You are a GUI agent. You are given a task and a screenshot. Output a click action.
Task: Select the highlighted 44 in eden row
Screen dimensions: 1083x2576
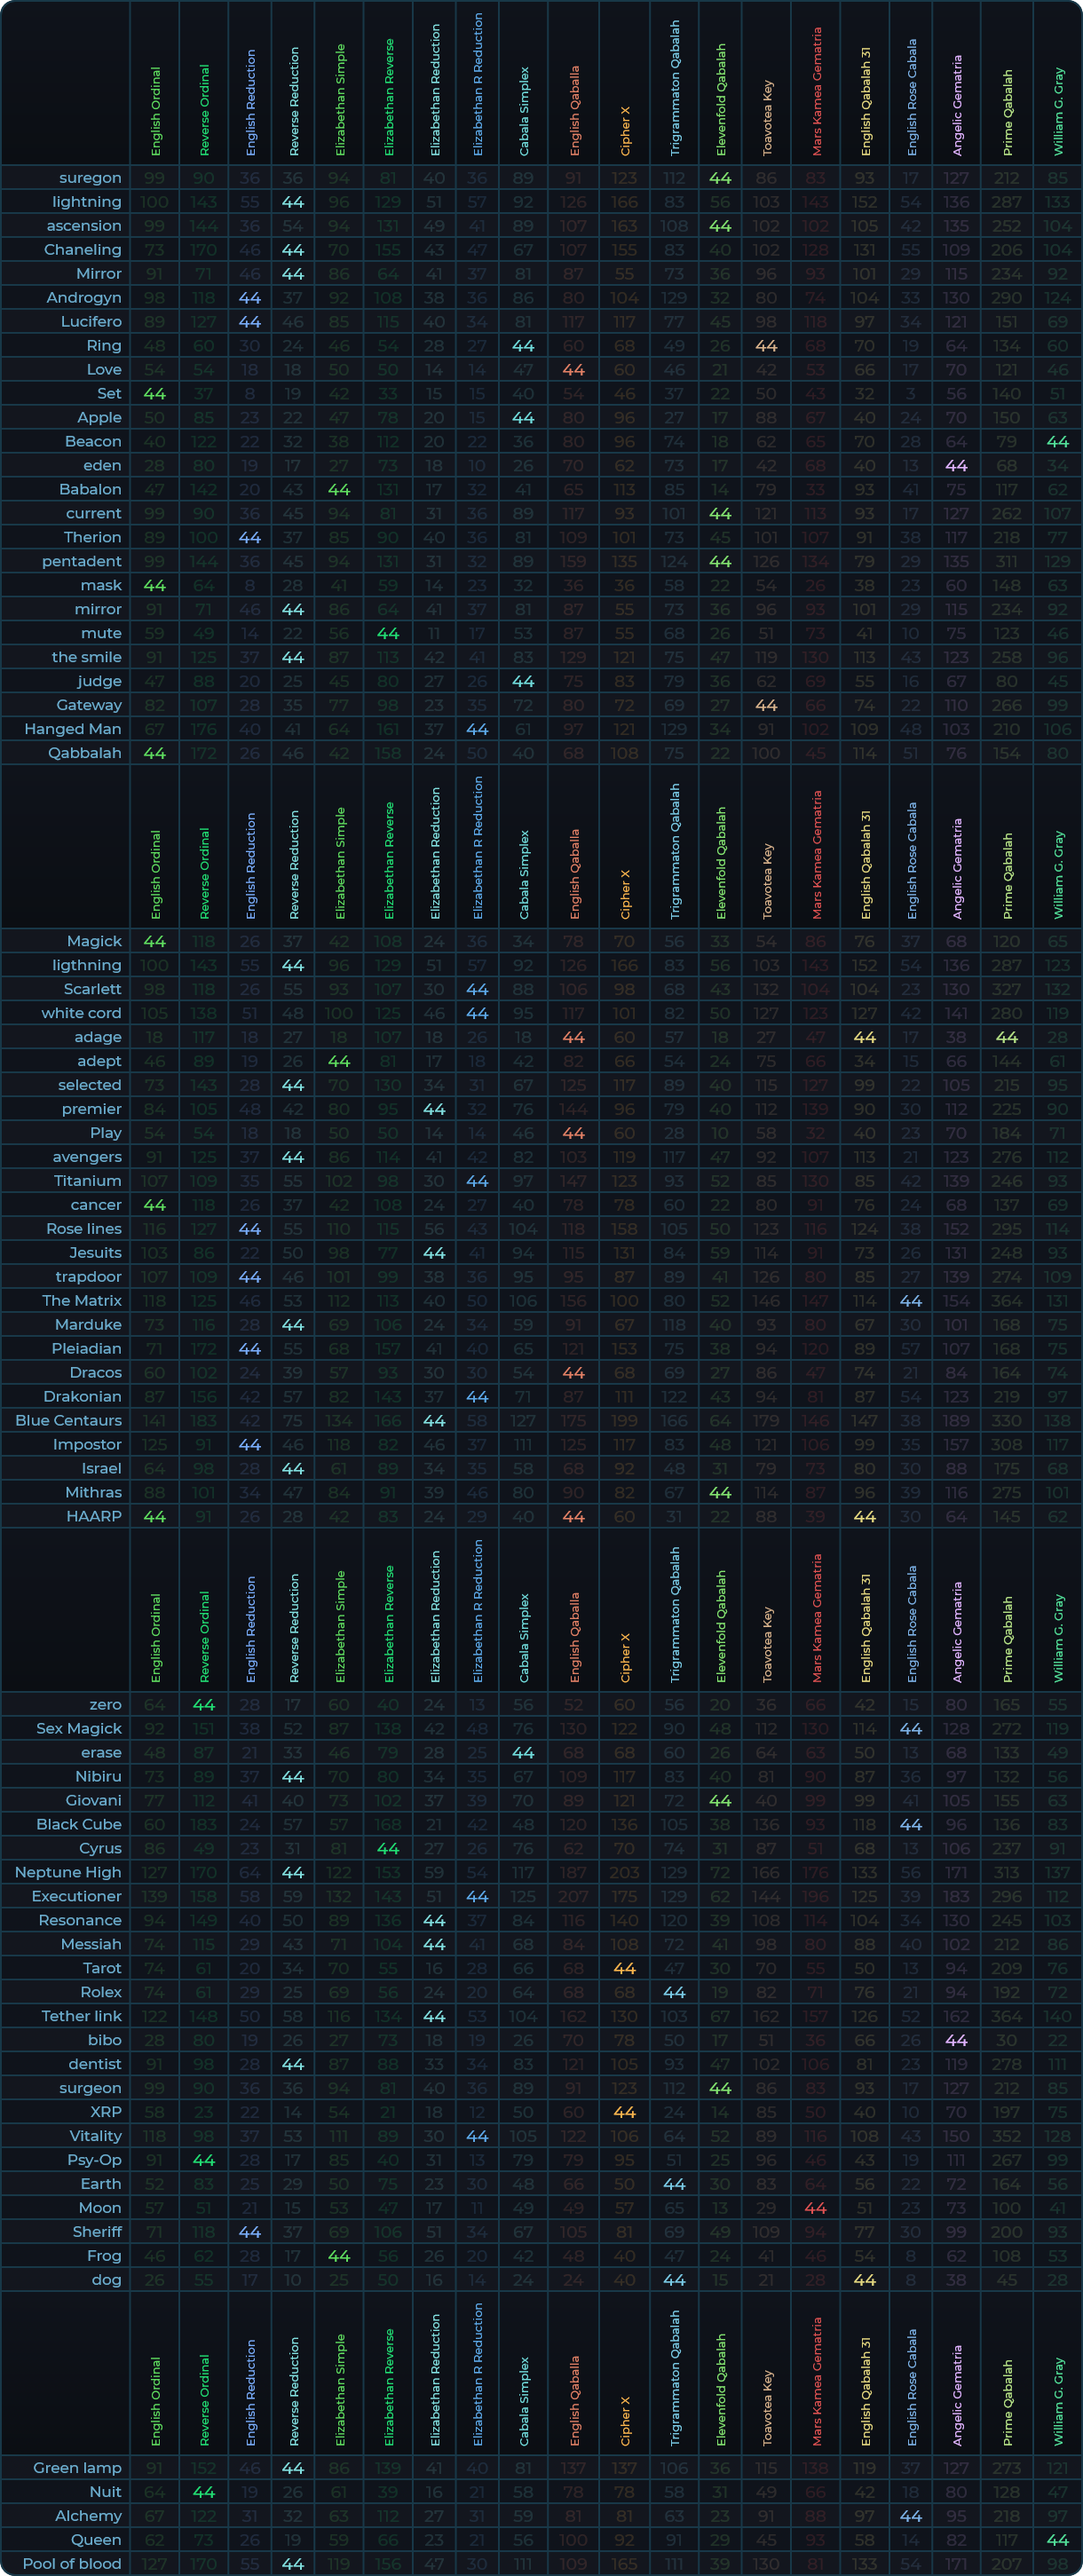[x=956, y=465]
